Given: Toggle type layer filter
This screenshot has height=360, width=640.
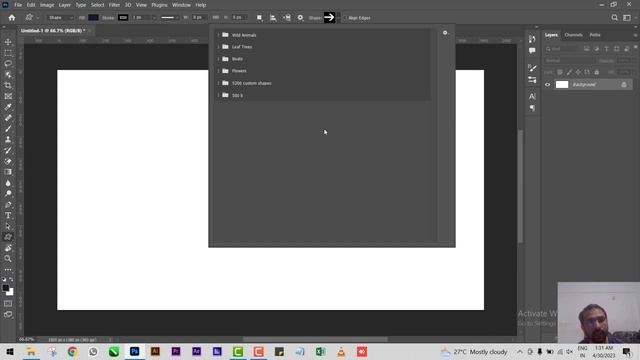Looking at the screenshot, I should pyautogui.click(x=607, y=49).
